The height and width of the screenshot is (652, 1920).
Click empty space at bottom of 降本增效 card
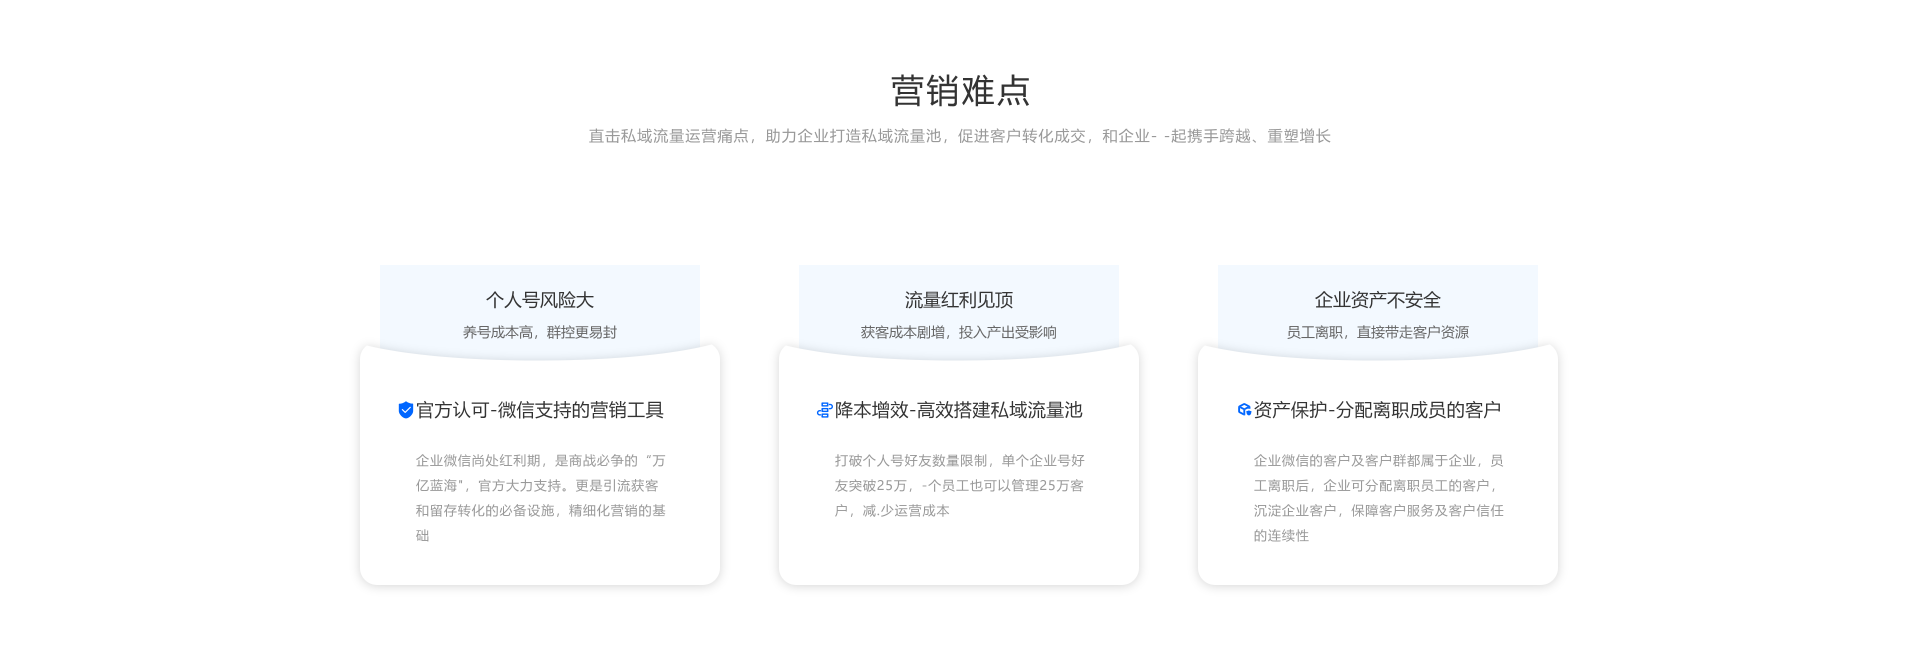(x=959, y=555)
